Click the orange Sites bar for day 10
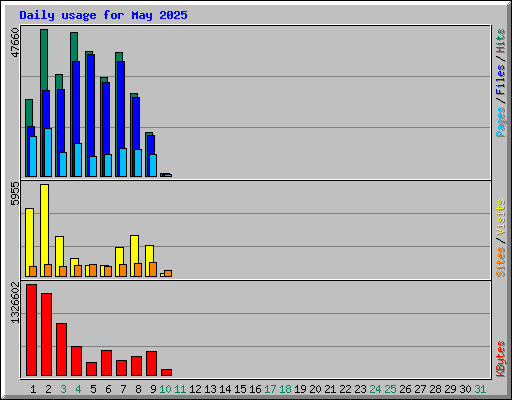 (x=168, y=273)
